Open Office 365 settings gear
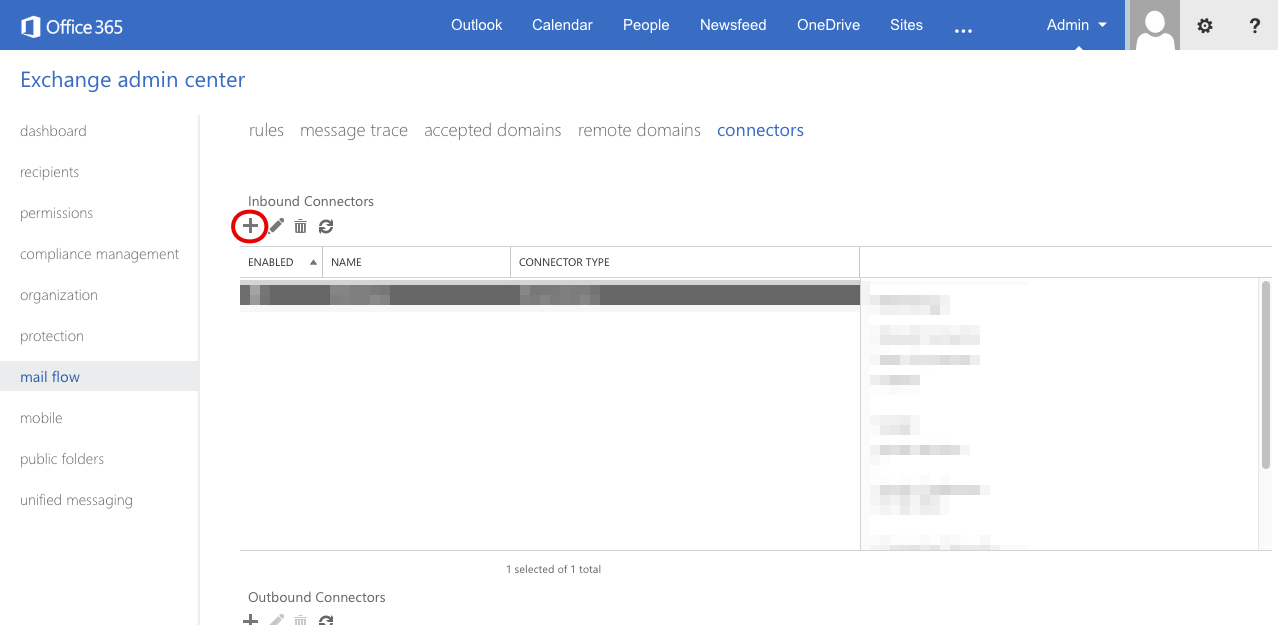The height and width of the screenshot is (625, 1278). click(1204, 25)
